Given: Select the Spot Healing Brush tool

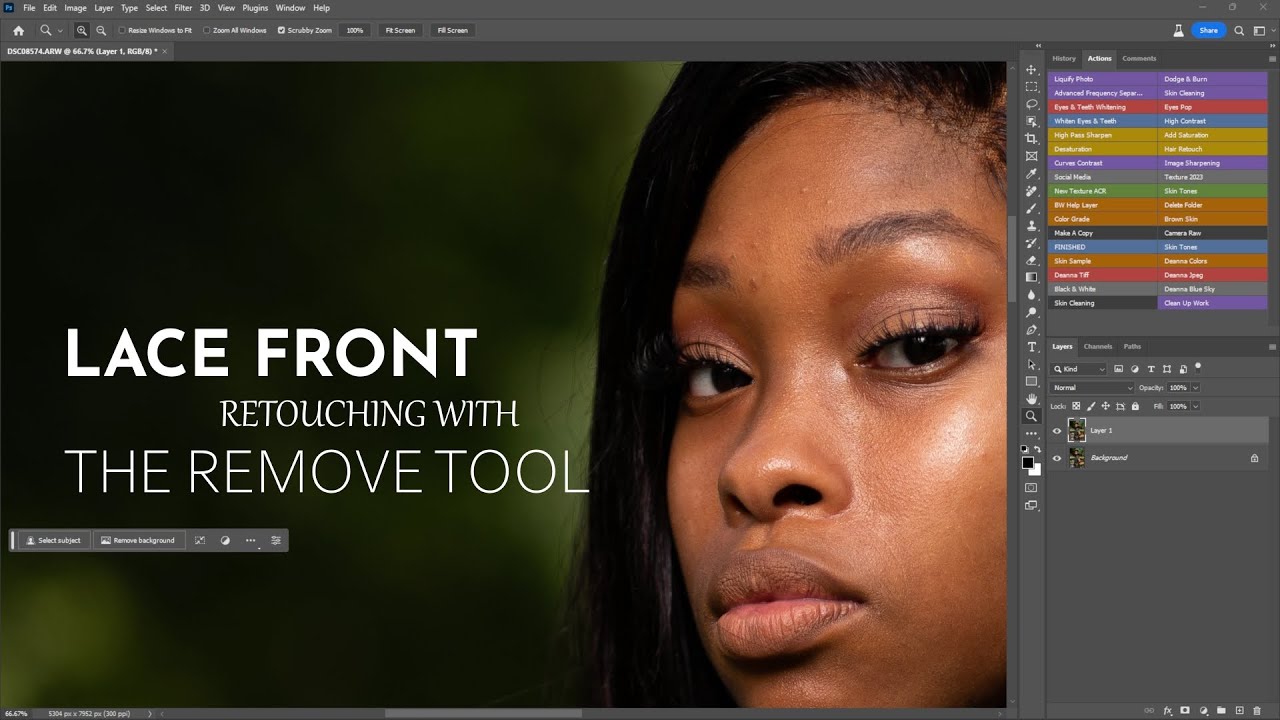Looking at the screenshot, I should point(1031,190).
